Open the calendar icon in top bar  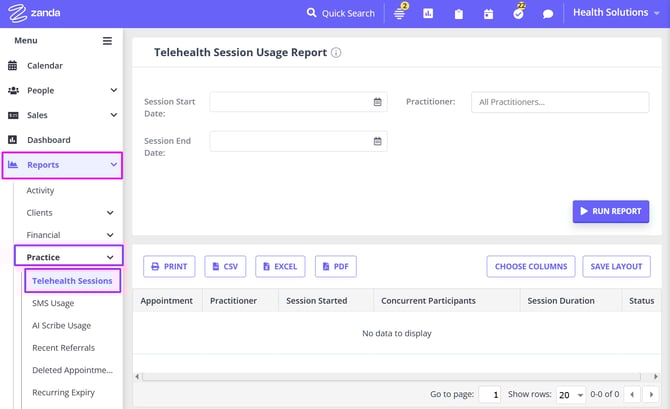[x=488, y=14]
